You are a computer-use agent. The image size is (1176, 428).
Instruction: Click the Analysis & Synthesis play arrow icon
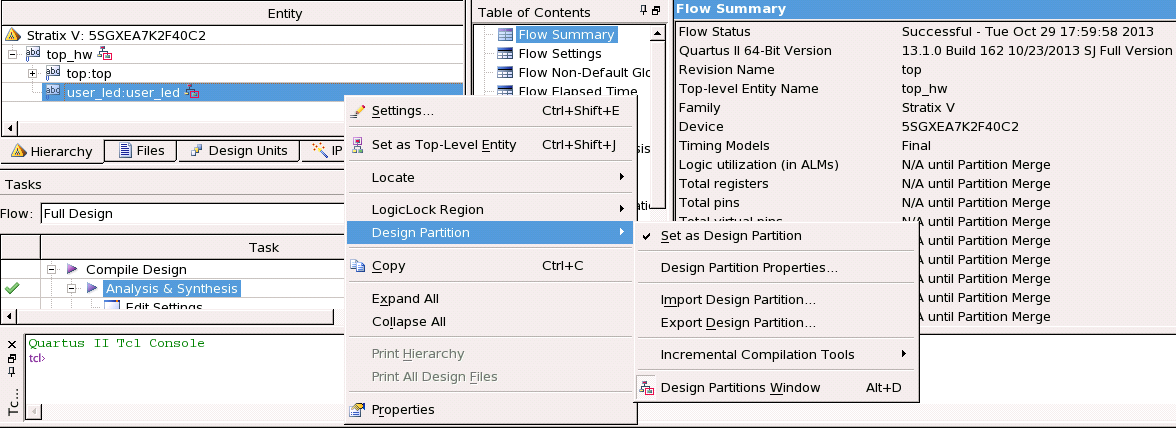[x=92, y=289]
